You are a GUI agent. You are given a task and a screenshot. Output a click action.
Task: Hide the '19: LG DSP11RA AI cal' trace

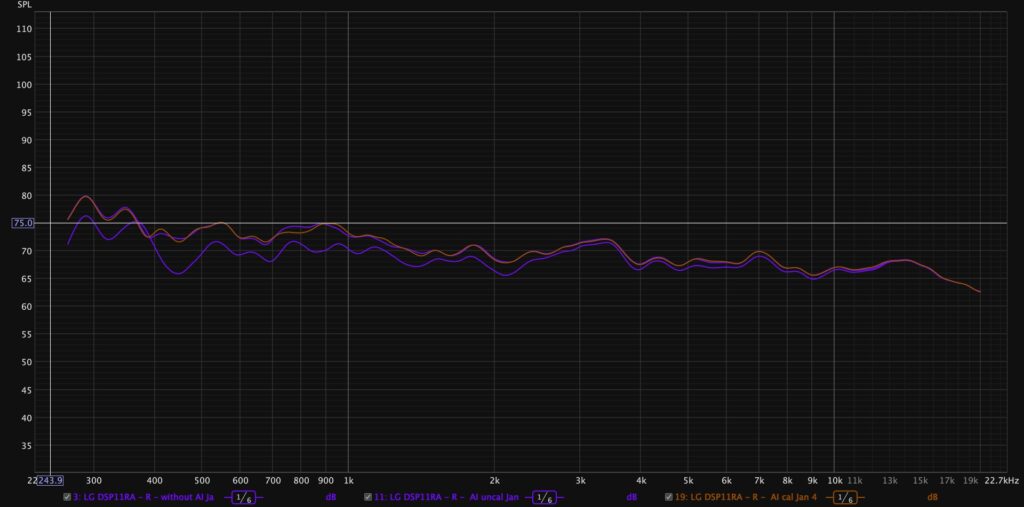click(x=669, y=497)
